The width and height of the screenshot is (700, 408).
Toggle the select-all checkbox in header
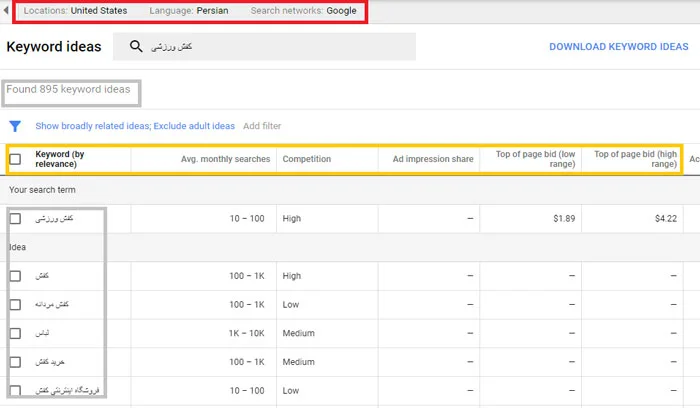click(15, 159)
